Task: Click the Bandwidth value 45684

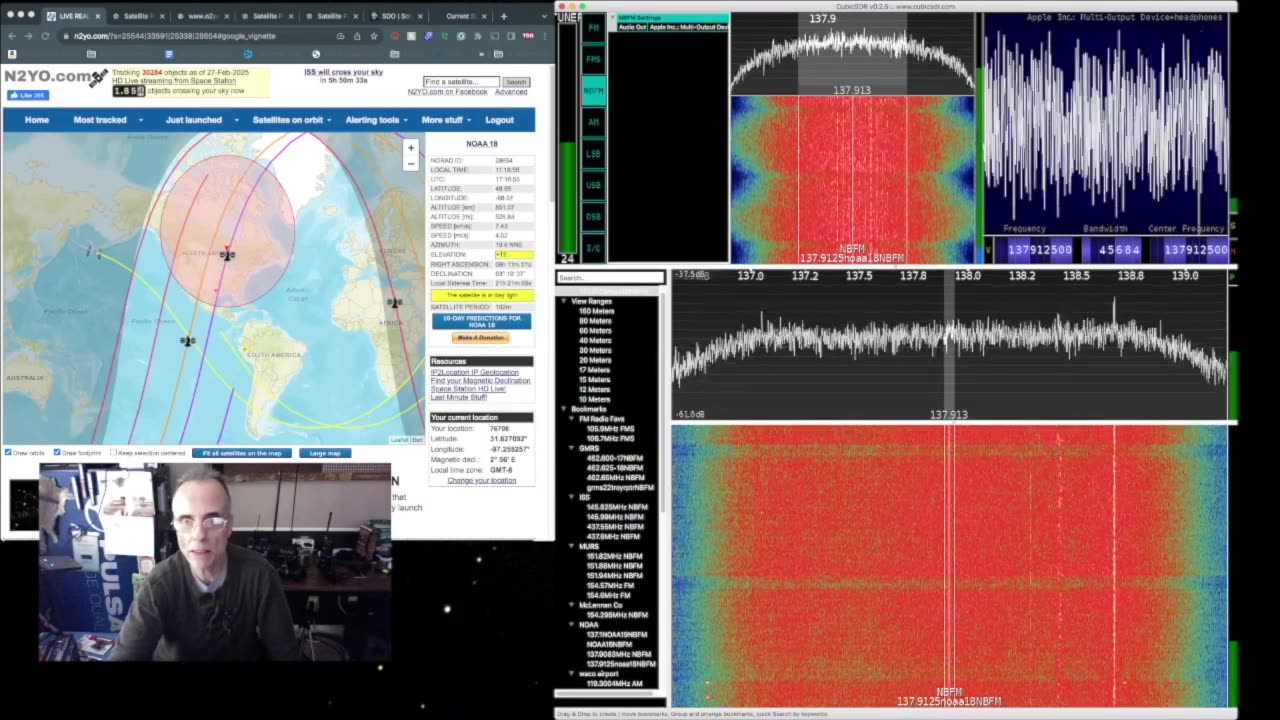Action: coord(1118,250)
